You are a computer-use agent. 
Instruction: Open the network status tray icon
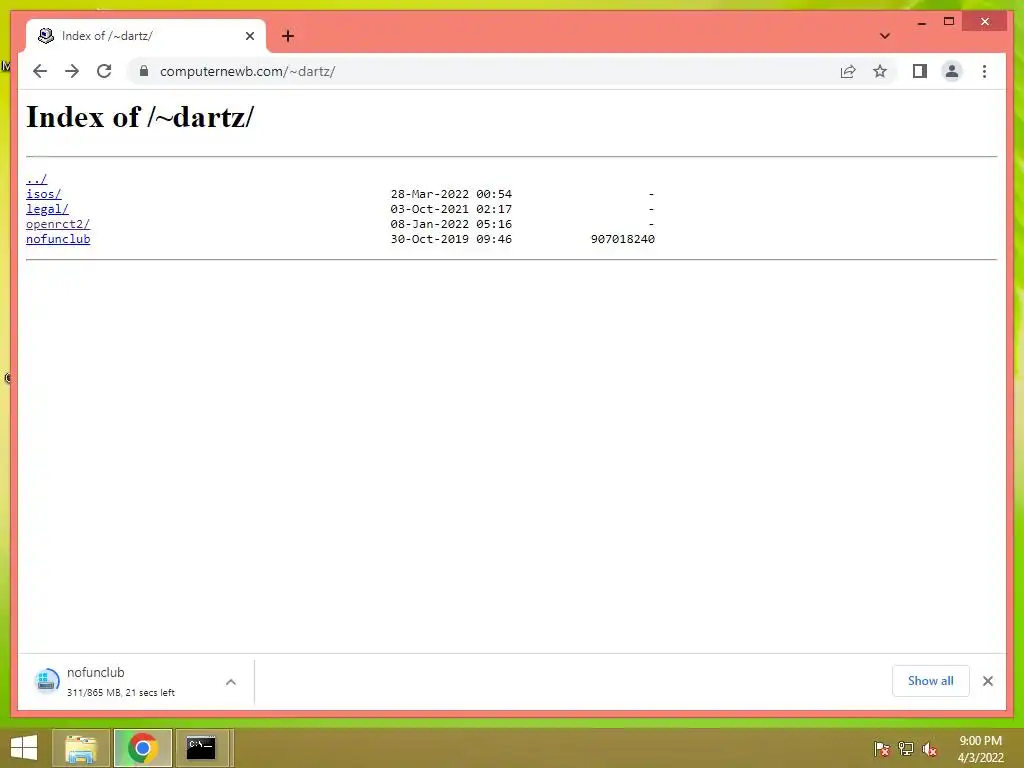(906, 748)
